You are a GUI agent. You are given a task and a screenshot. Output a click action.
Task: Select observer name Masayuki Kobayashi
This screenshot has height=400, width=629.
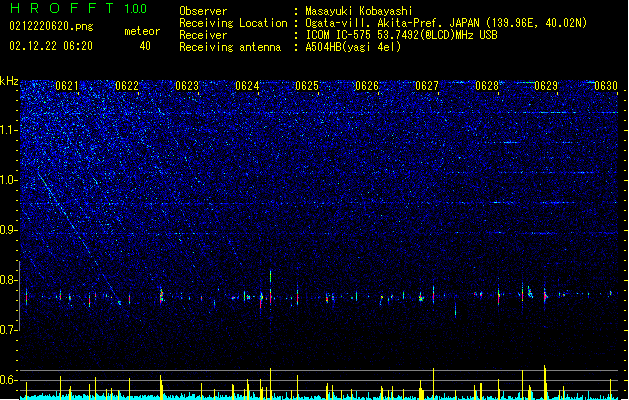(x=359, y=11)
